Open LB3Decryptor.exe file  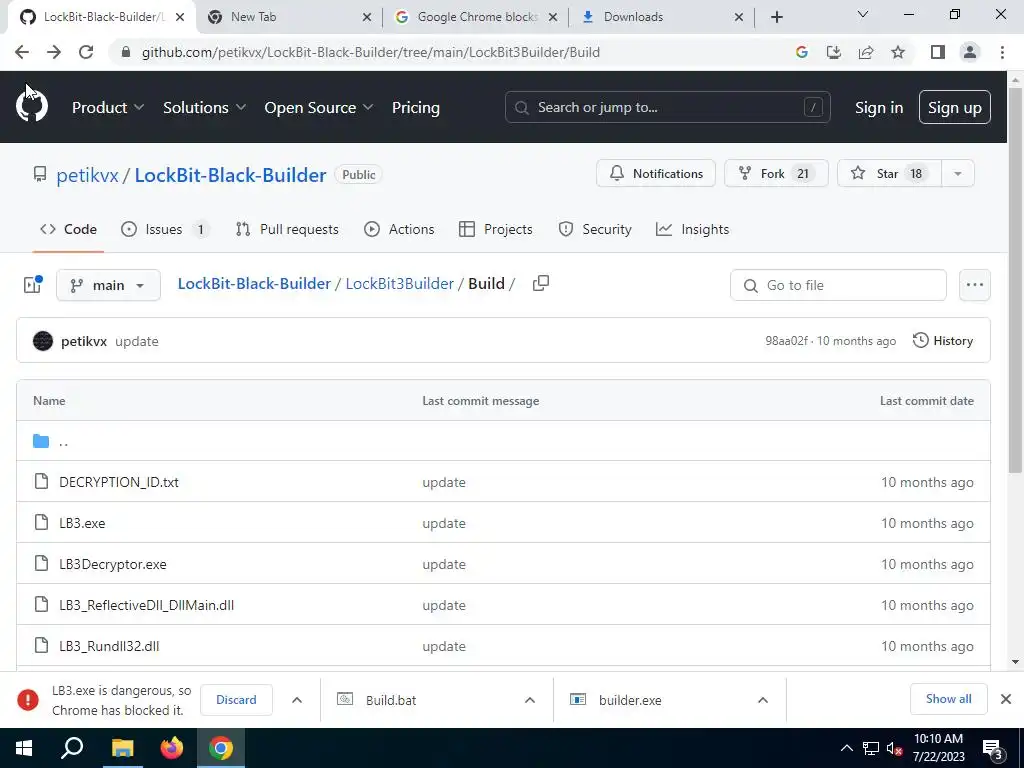pos(113,564)
